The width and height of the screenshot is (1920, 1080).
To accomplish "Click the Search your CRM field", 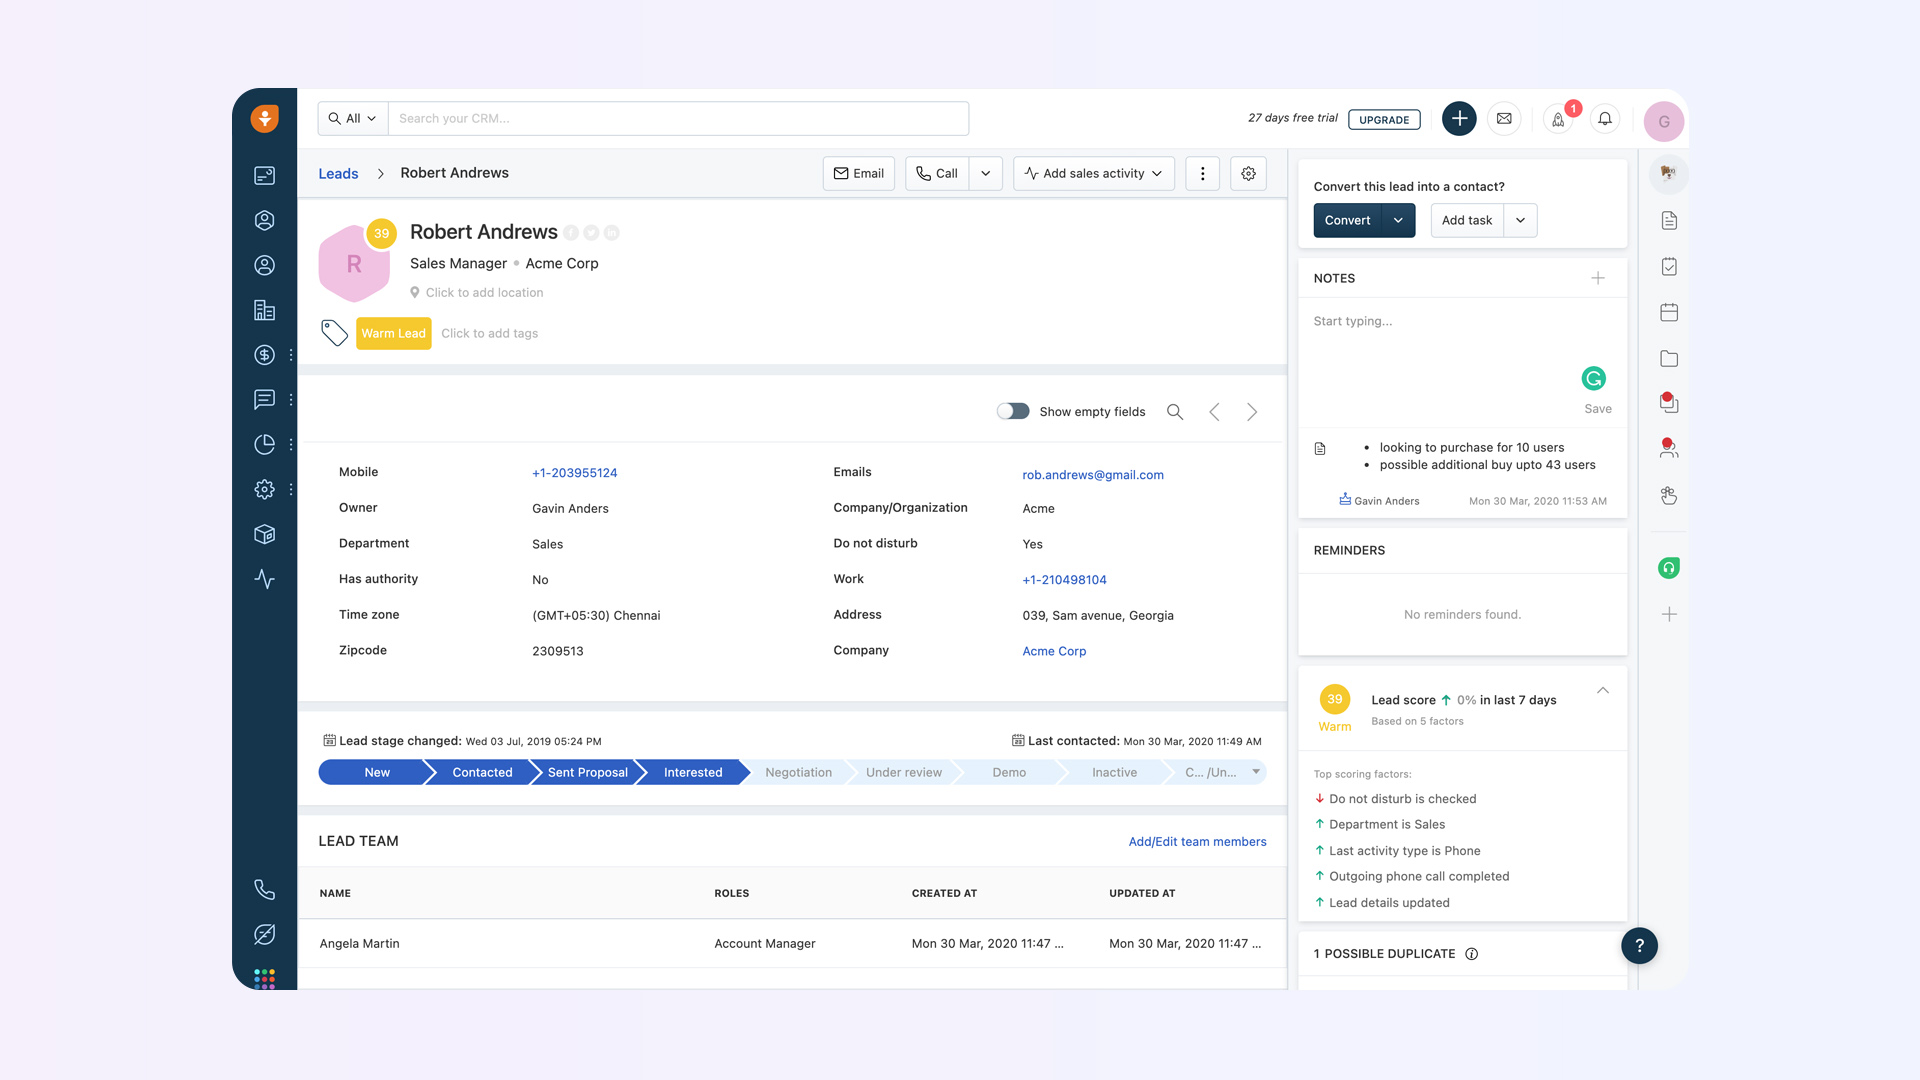I will click(x=678, y=118).
